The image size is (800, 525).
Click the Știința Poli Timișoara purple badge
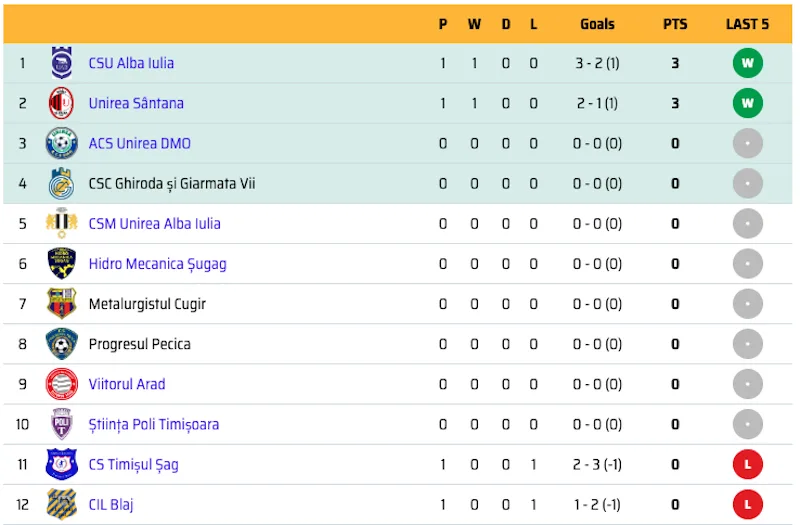tap(62, 424)
